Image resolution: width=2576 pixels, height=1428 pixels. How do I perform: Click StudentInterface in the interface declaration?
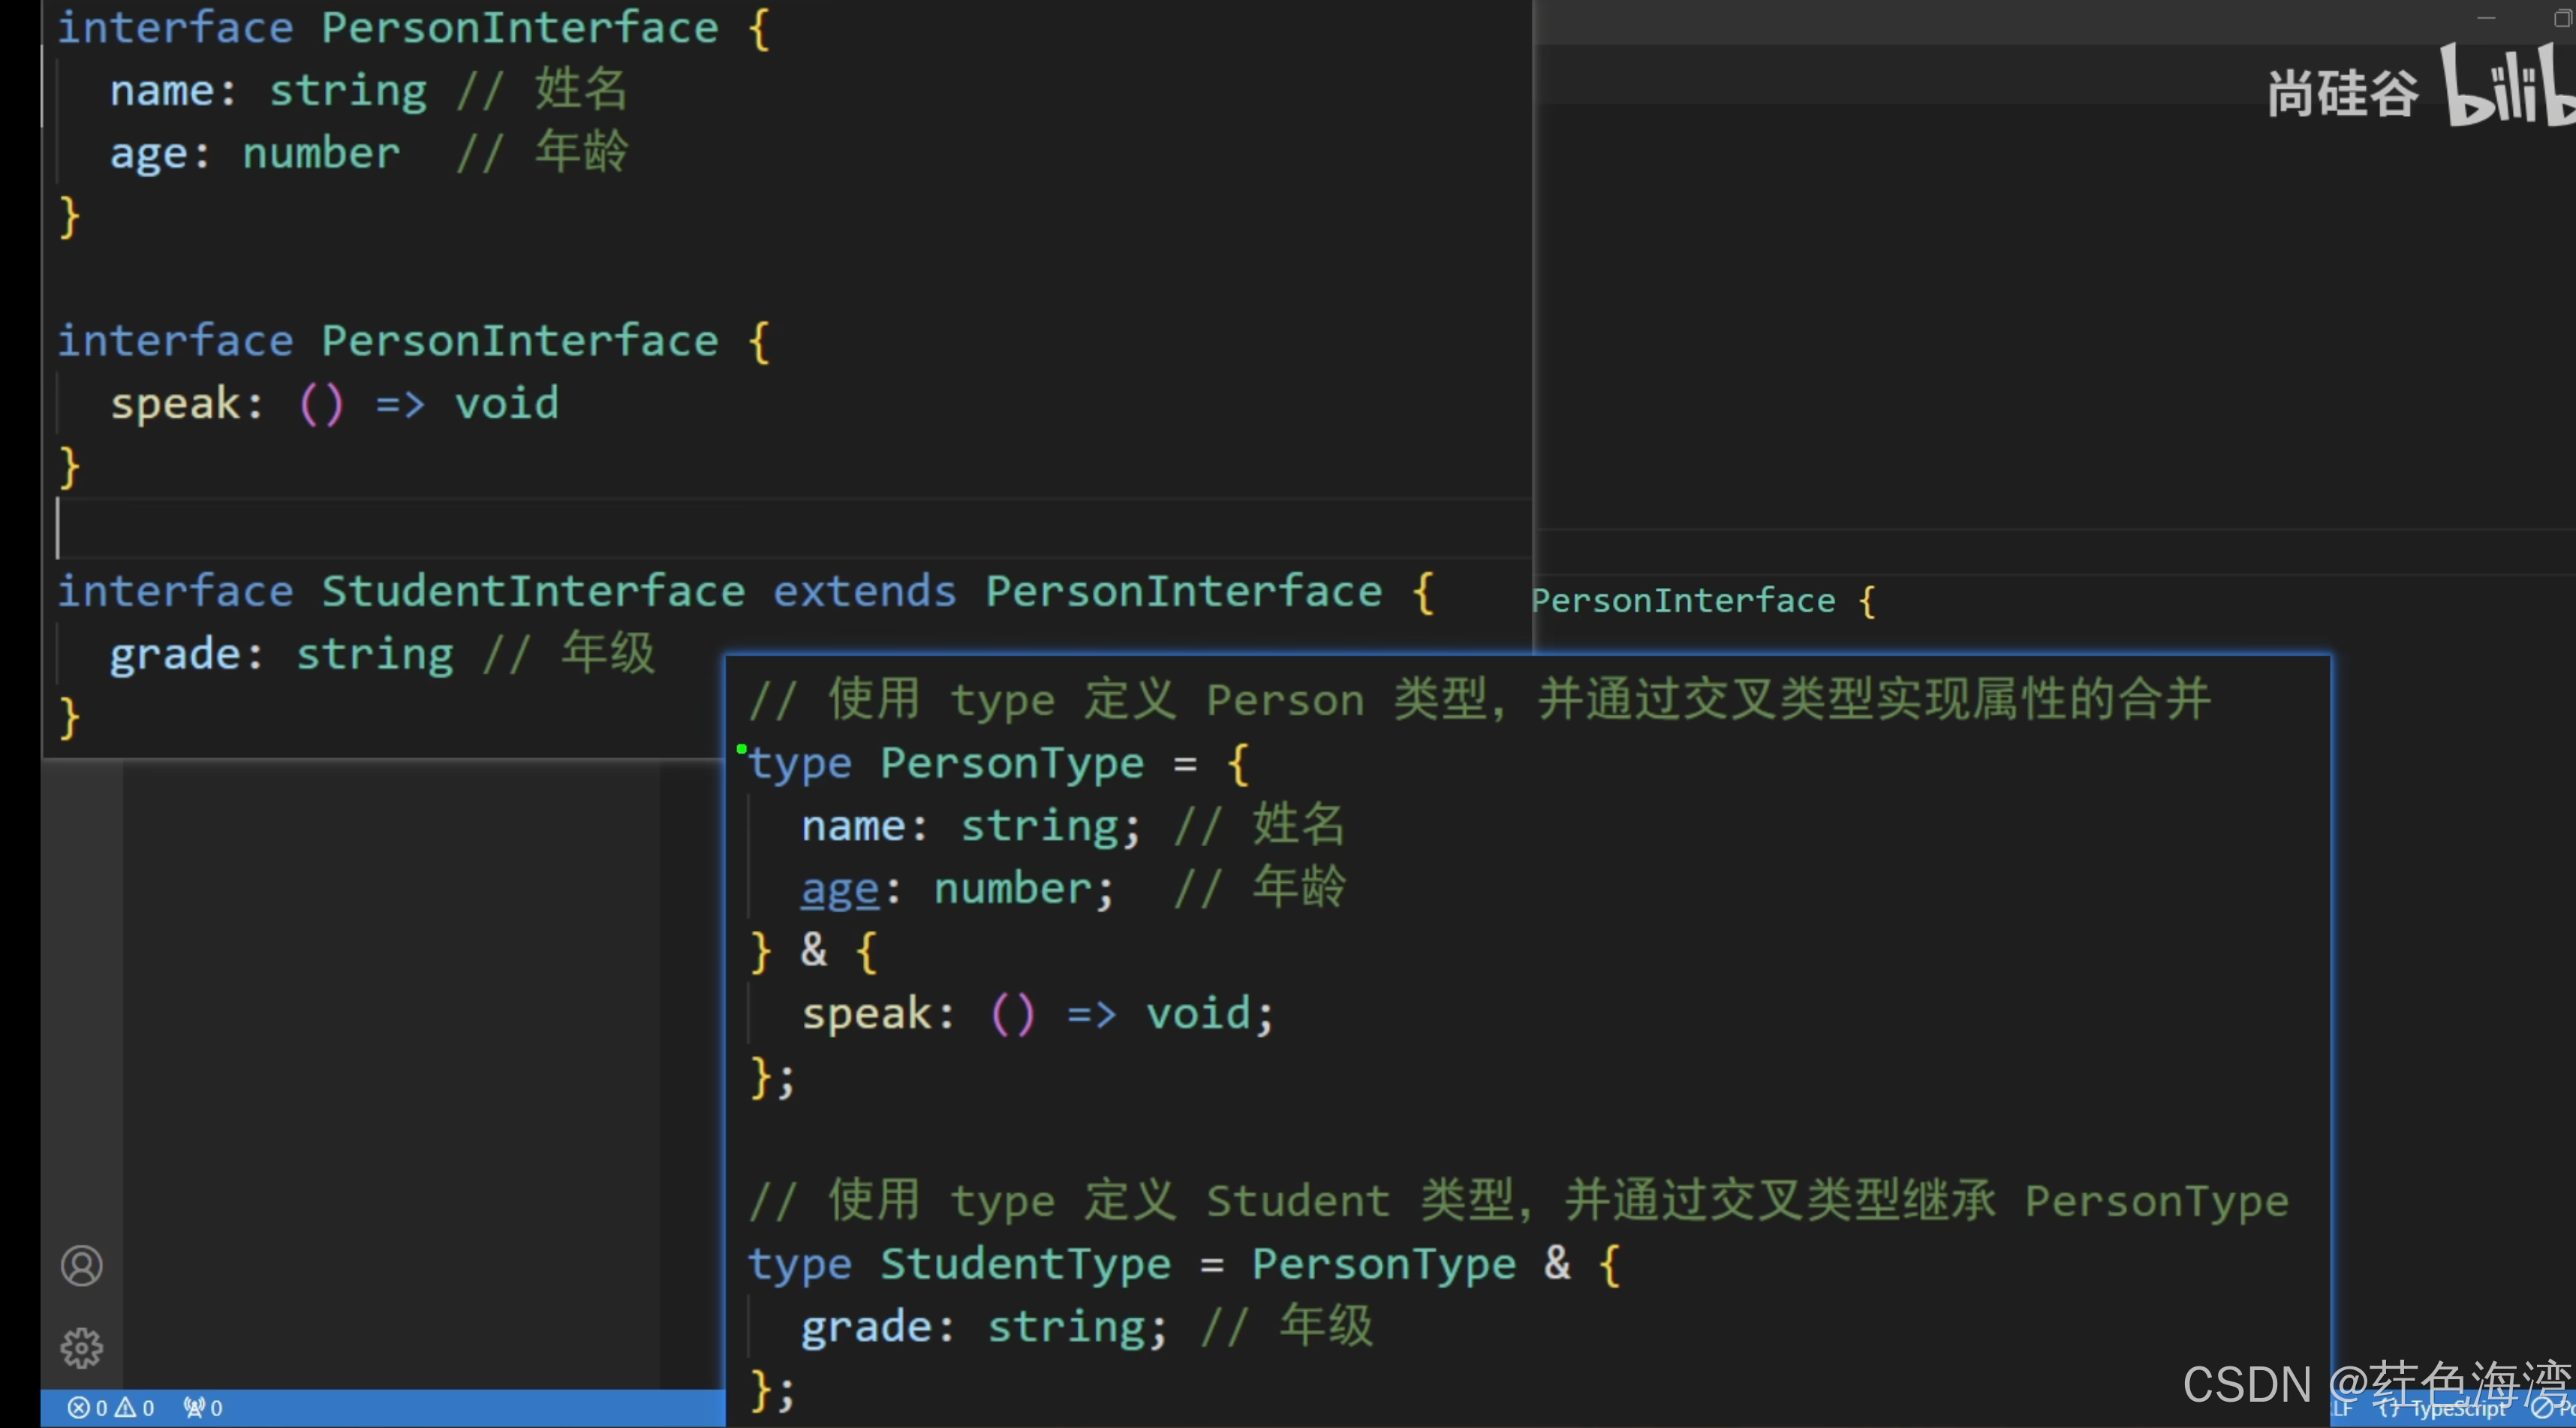tap(533, 591)
